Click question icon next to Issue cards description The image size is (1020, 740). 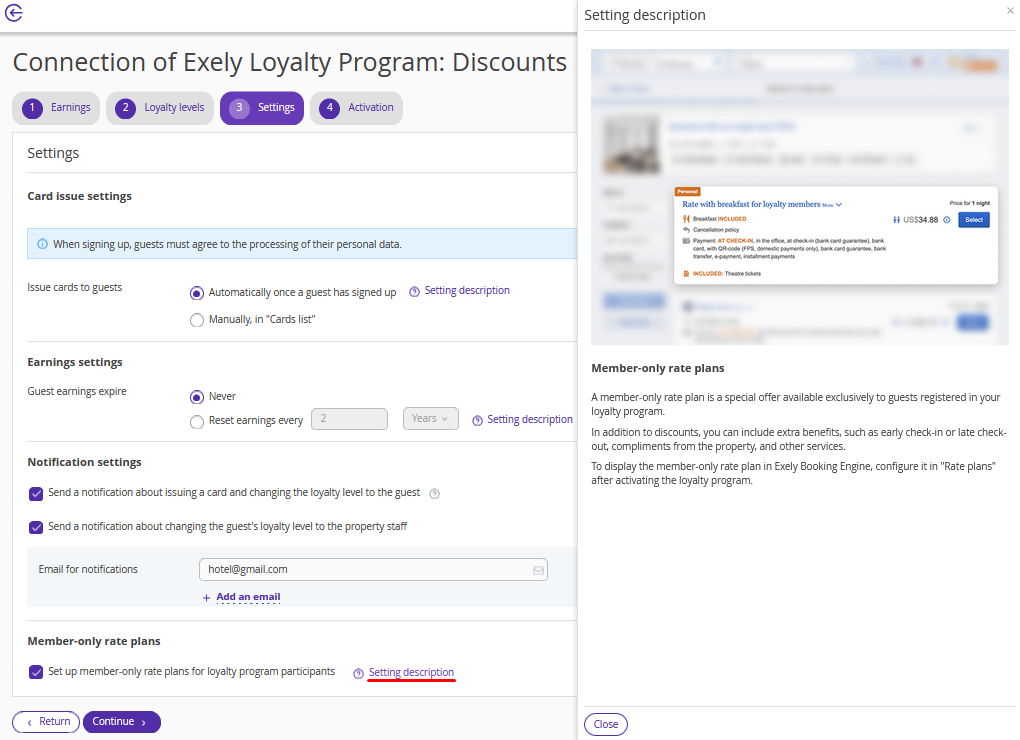(414, 292)
